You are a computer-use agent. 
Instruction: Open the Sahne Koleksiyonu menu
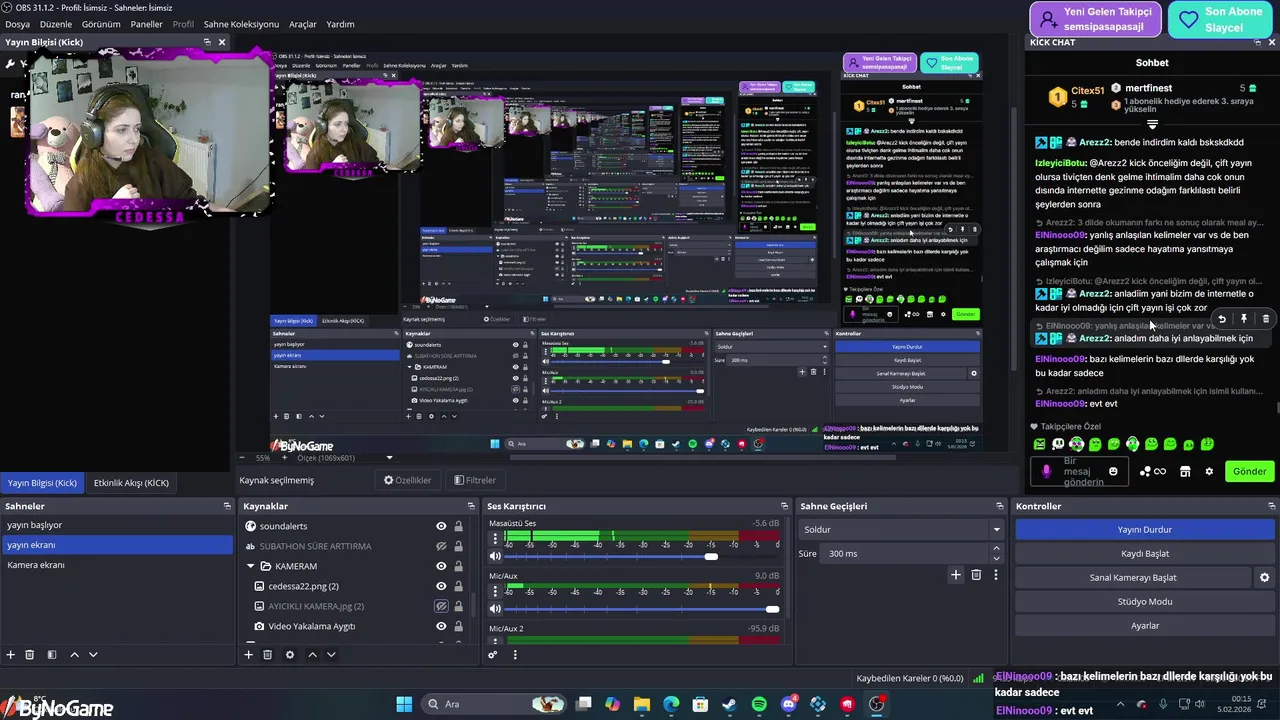241,24
